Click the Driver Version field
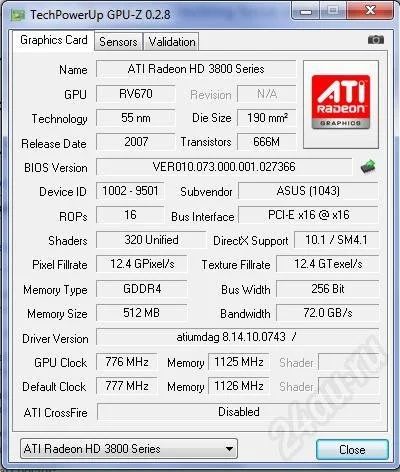 coord(237,337)
